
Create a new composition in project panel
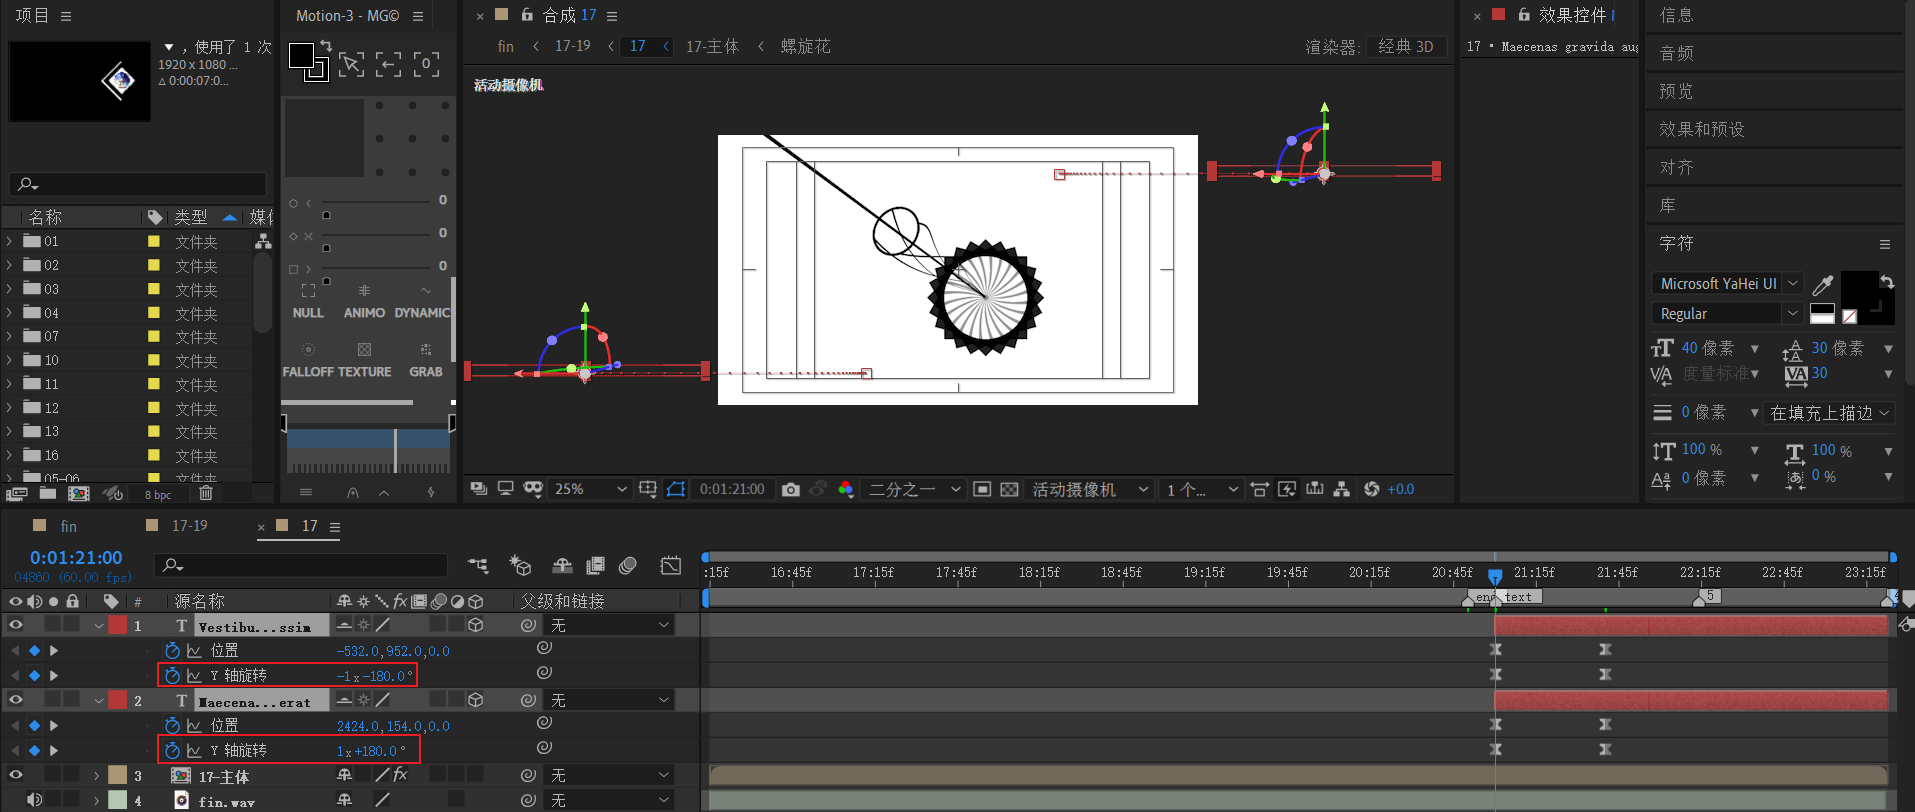[78, 493]
